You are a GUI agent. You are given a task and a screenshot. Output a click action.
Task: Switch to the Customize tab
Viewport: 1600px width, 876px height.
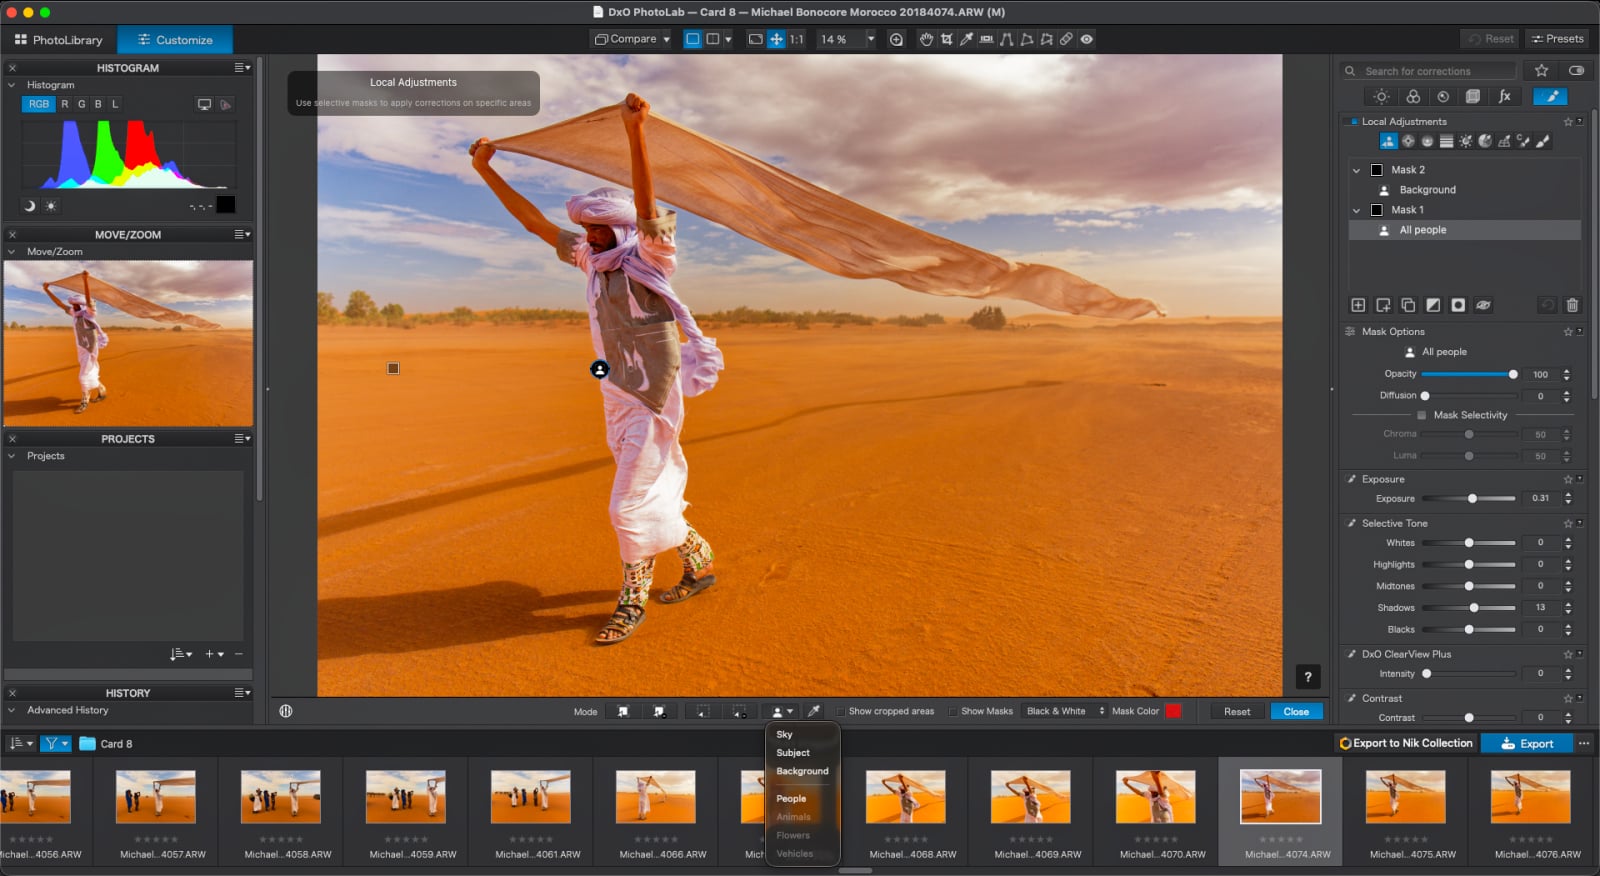175,40
